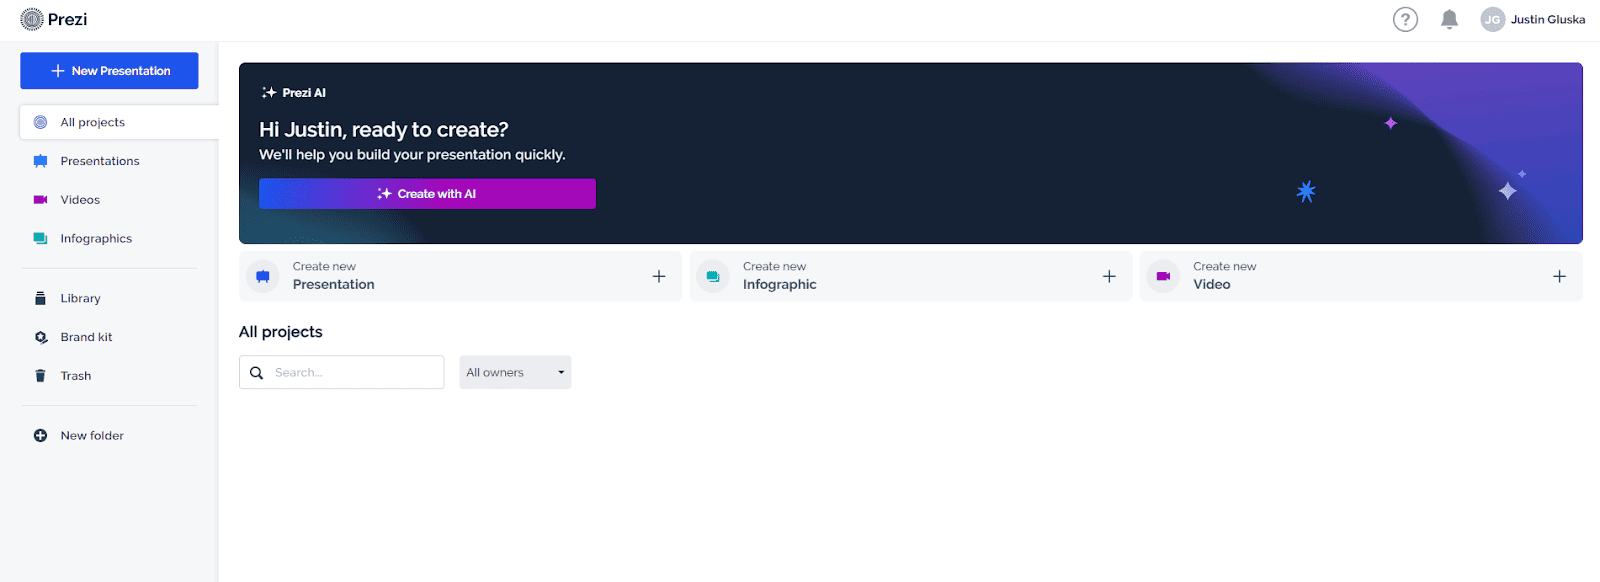Screen dimensions: 1600x582
Task: Open Justin Gluska account name
Action: (x=1547, y=19)
